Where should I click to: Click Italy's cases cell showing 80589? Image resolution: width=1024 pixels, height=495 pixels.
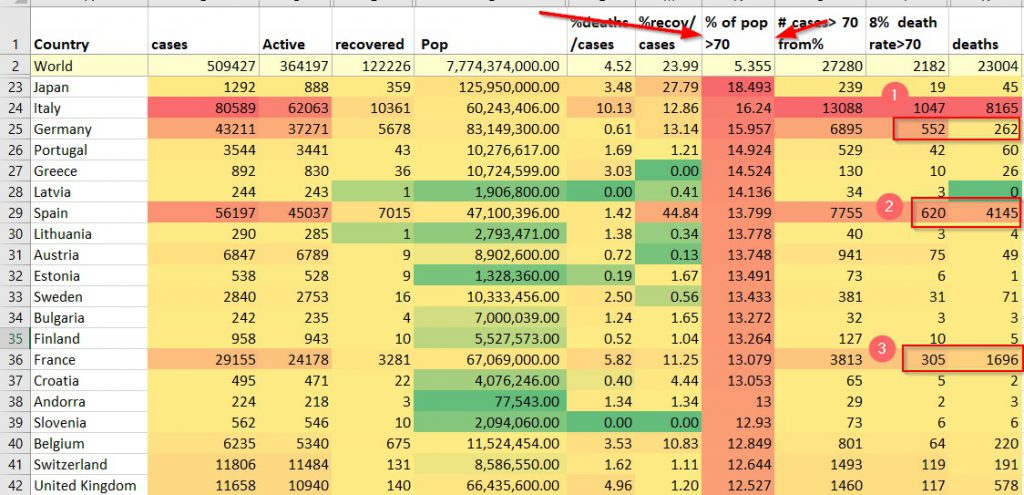(203, 108)
